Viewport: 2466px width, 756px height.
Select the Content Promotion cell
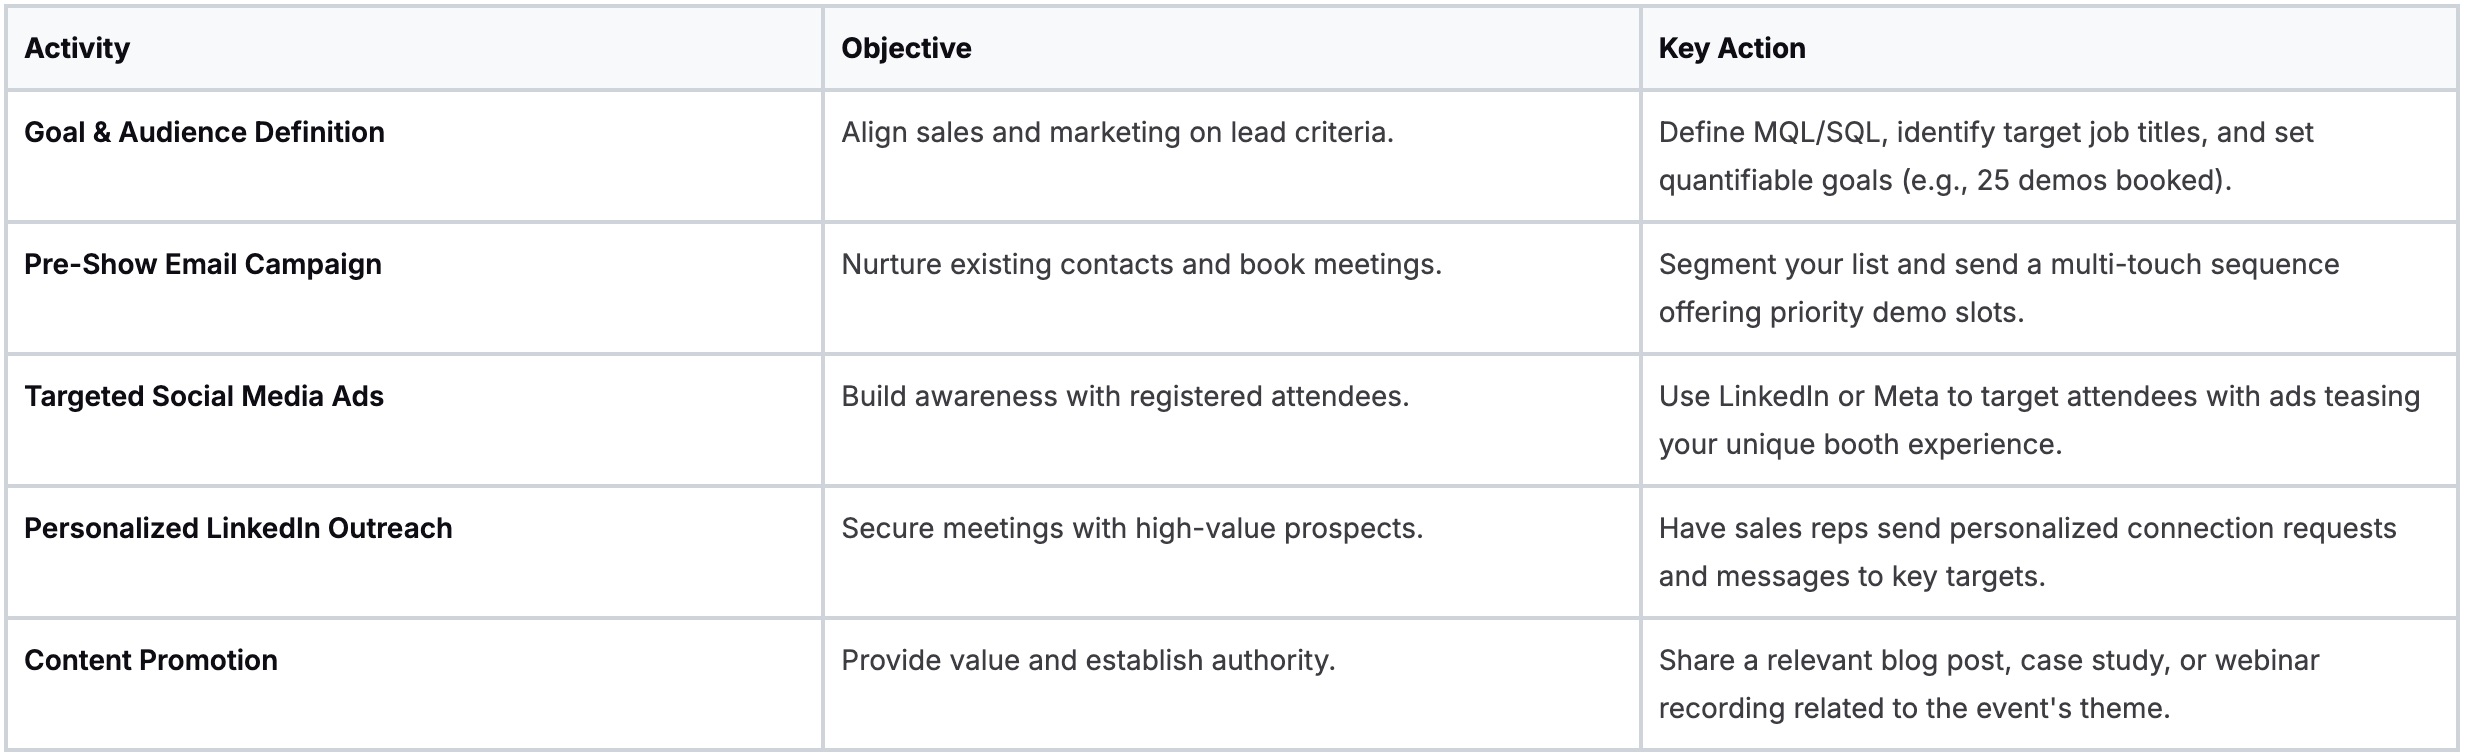415,684
